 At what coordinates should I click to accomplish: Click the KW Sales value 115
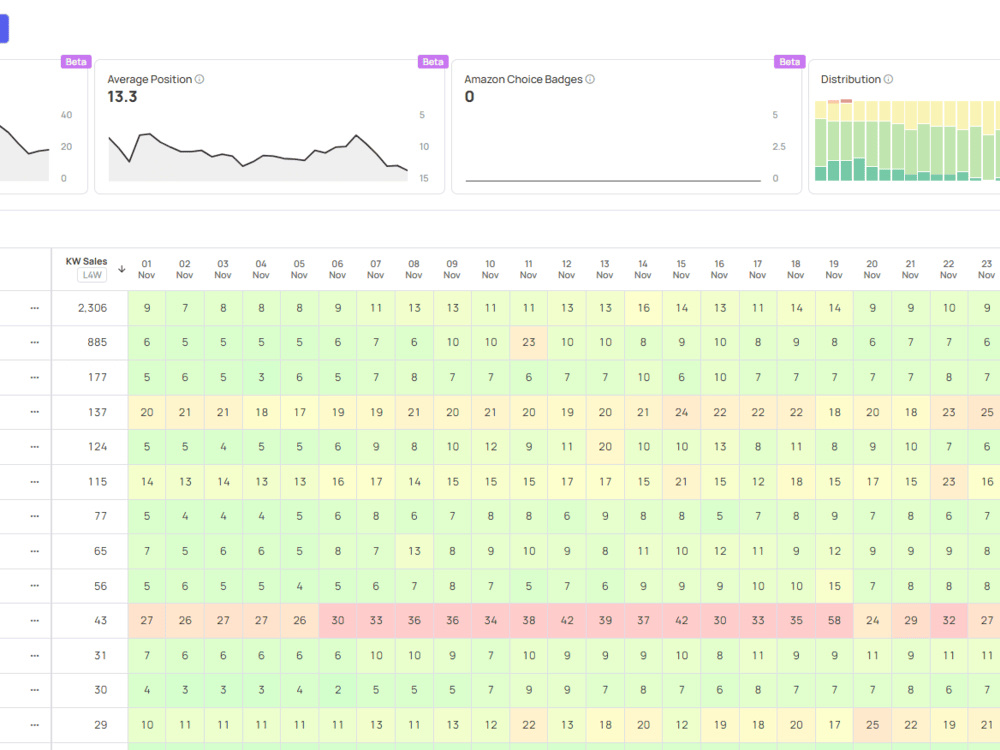pos(98,482)
